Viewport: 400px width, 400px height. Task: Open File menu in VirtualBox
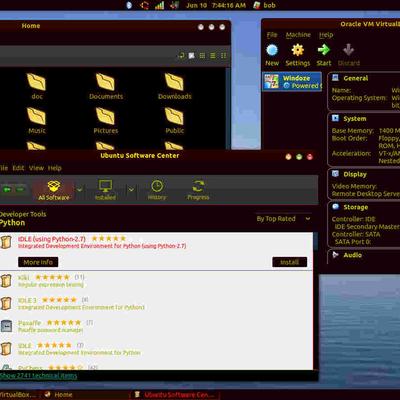click(272, 35)
